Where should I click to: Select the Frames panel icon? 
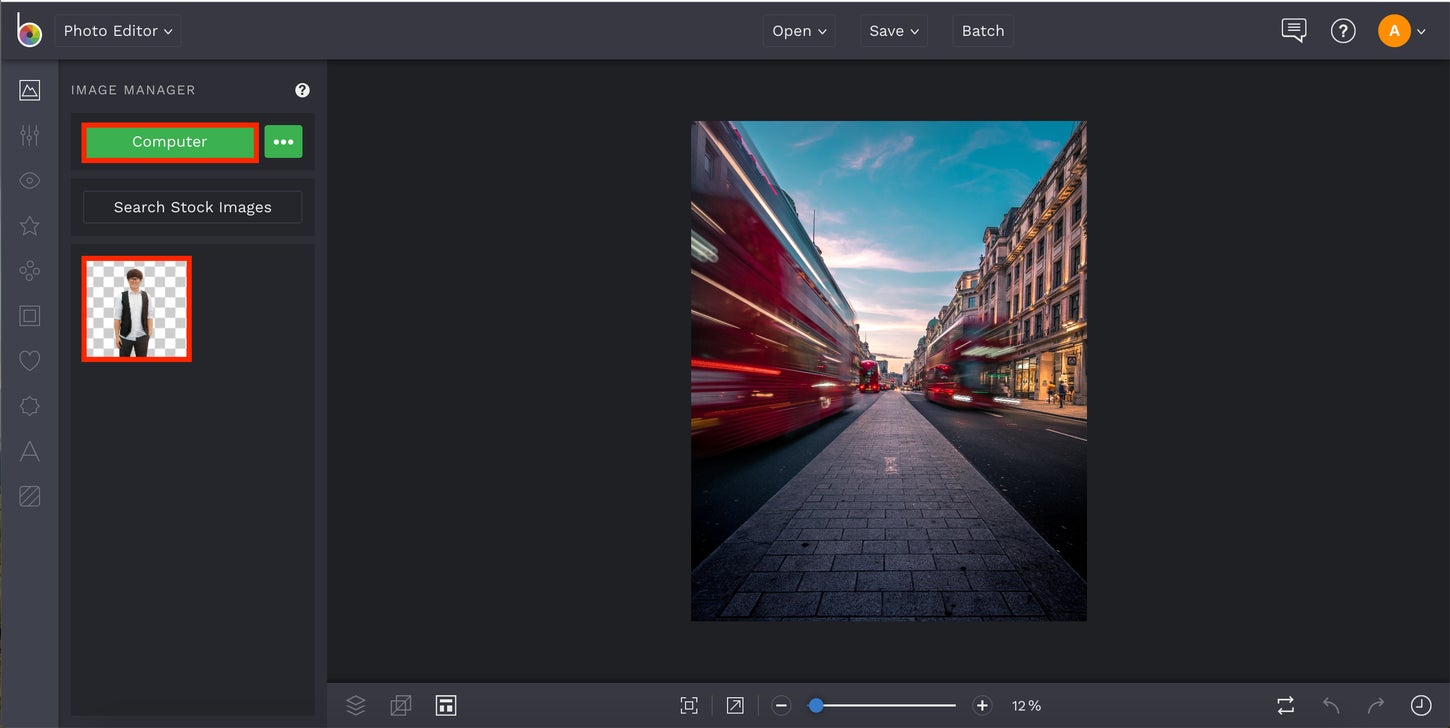click(x=29, y=315)
